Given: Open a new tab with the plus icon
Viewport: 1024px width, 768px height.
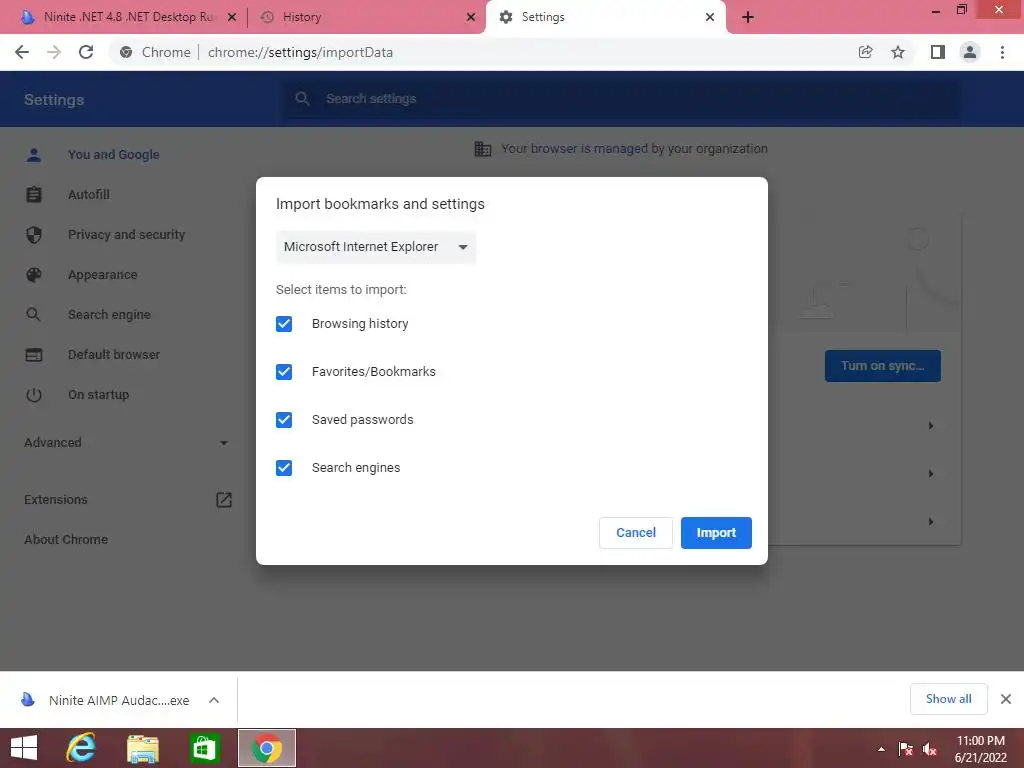Looking at the screenshot, I should [748, 17].
